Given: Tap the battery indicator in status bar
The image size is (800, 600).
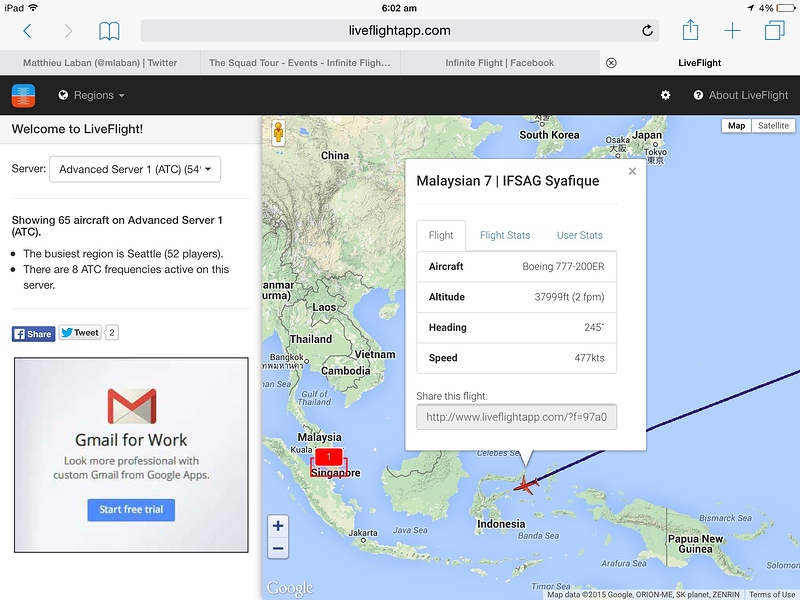Looking at the screenshot, I should tap(785, 8).
